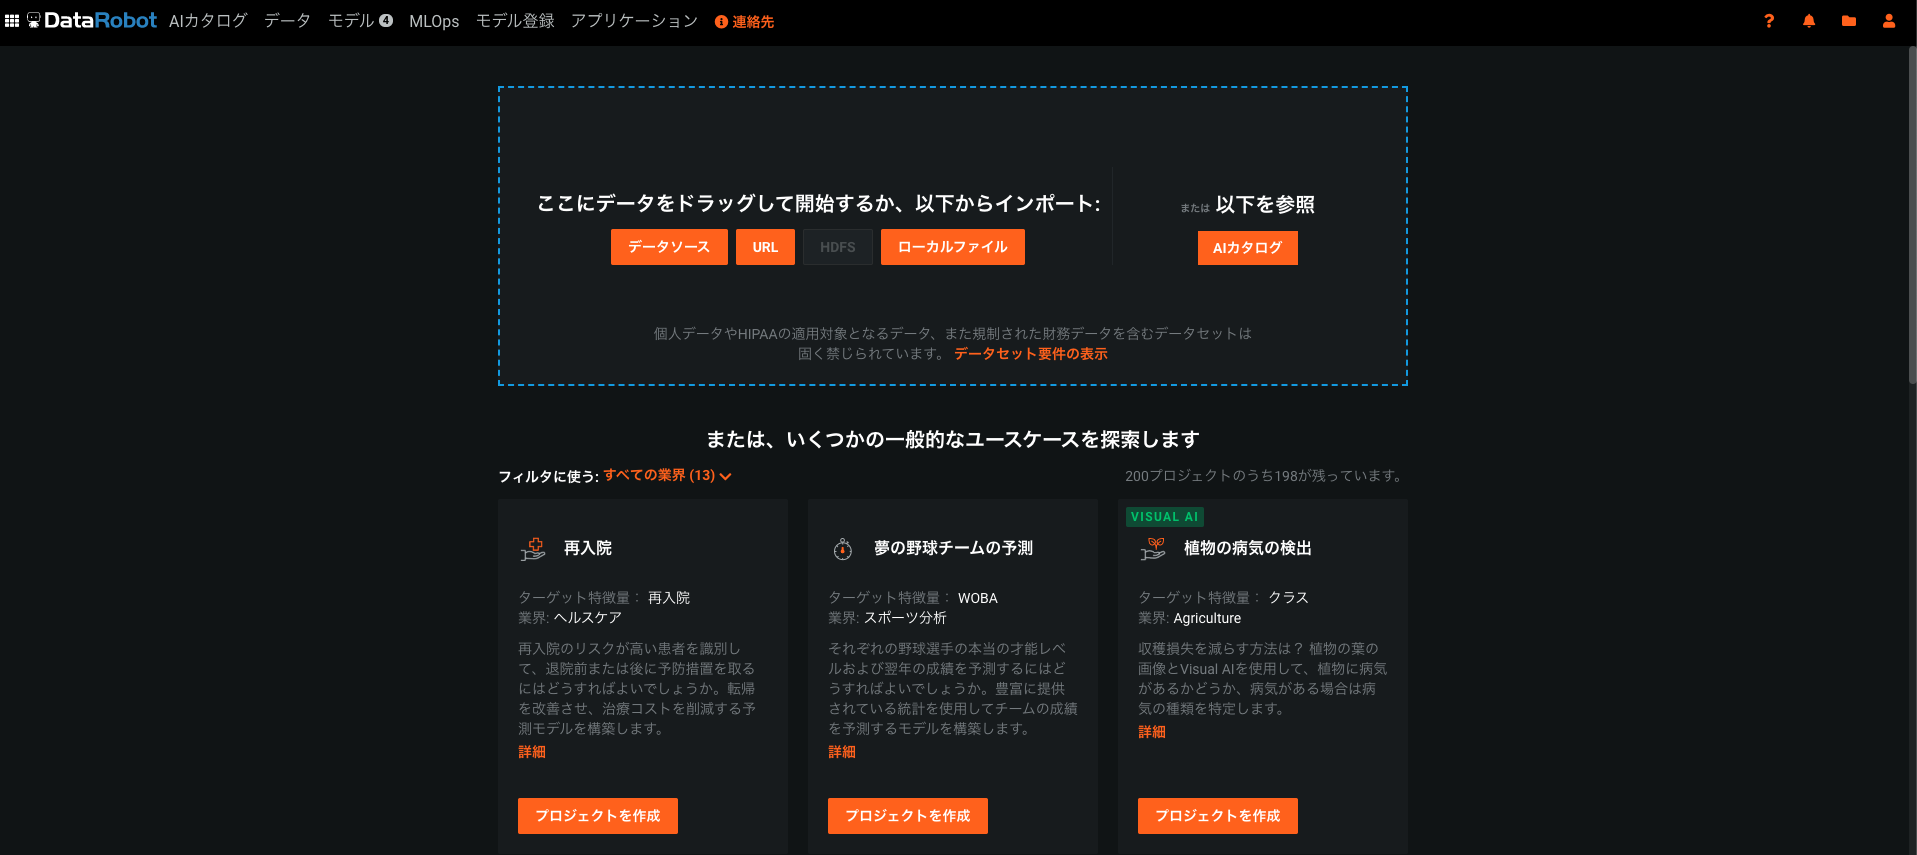Choose ローカルファイル import button

(x=953, y=247)
